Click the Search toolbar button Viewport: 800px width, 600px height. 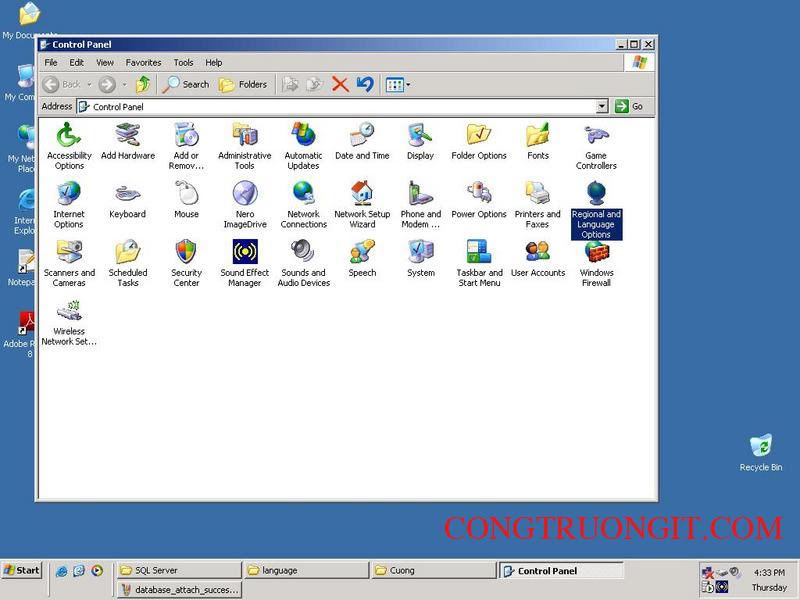tap(186, 84)
